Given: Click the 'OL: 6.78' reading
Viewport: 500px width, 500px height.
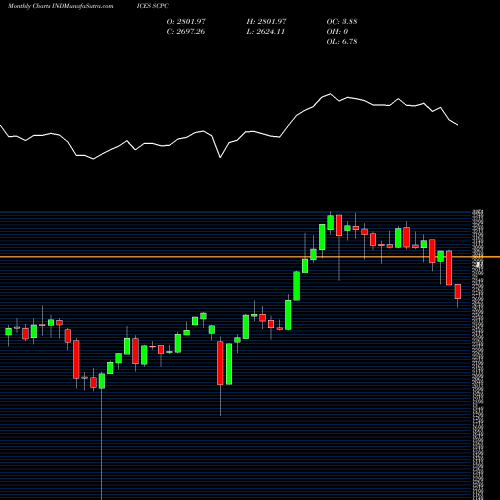Looking at the screenshot, I should pos(342,42).
